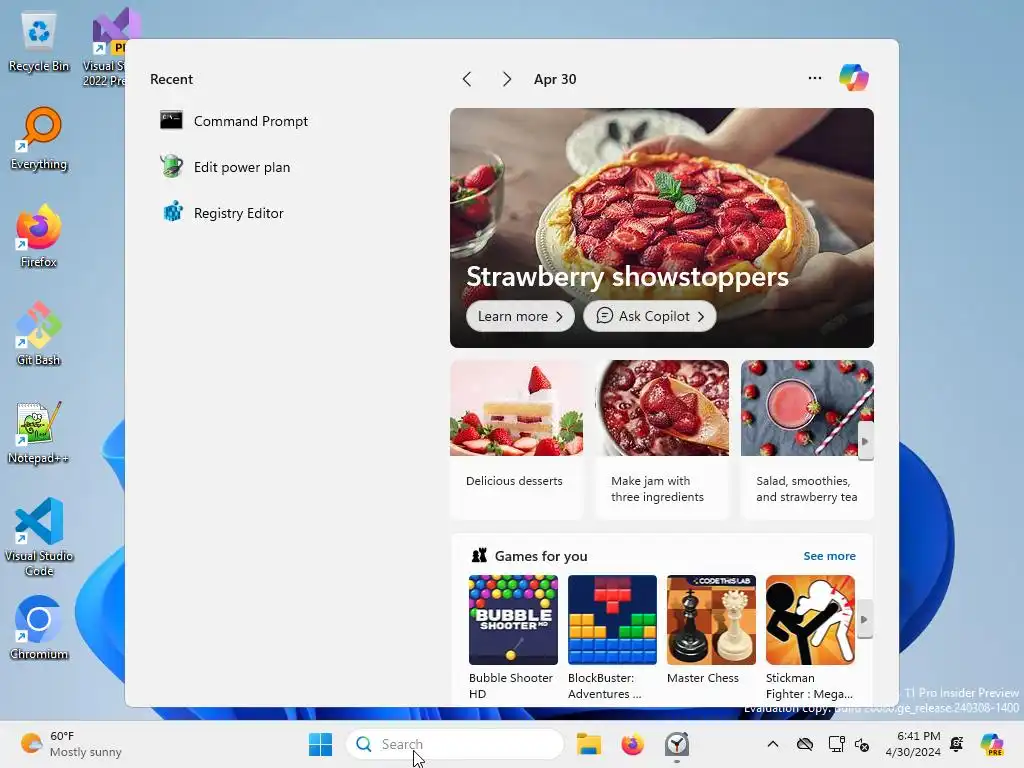Click the Recent heading
1024x768 pixels.
click(171, 79)
